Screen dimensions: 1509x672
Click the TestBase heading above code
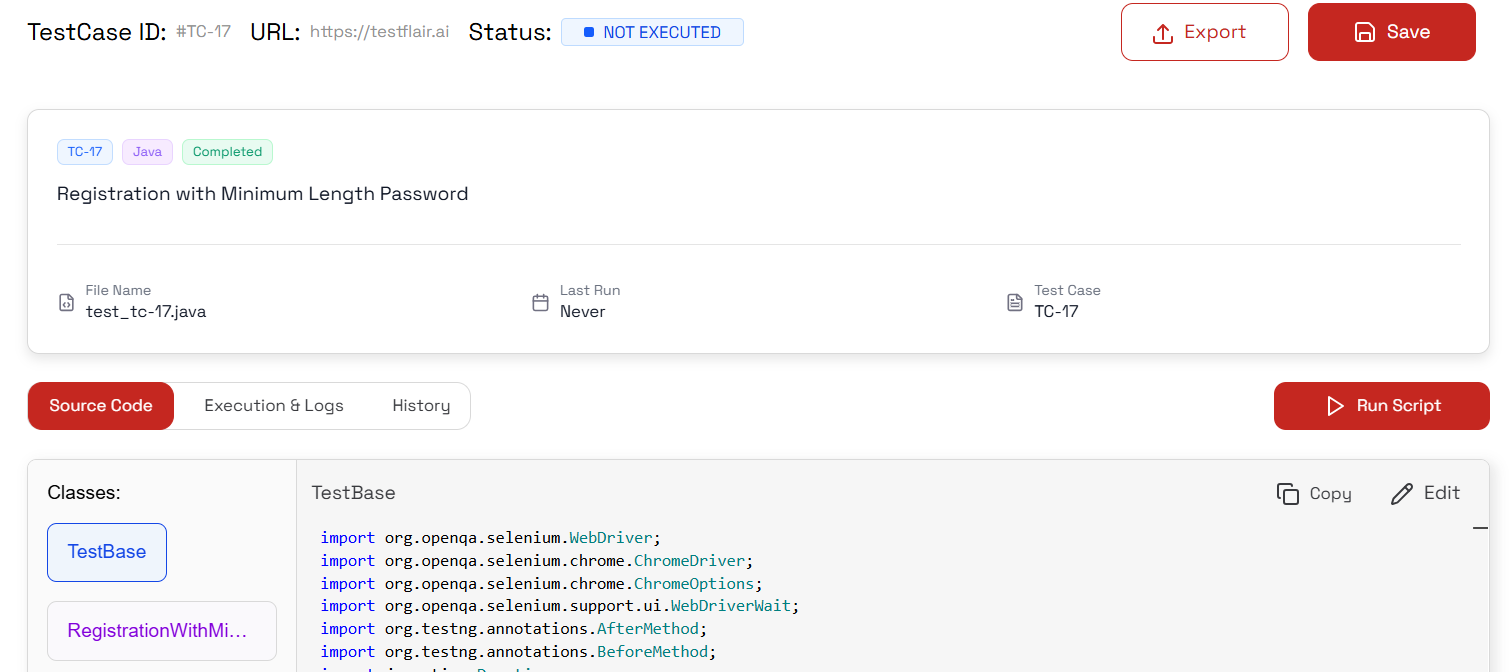tap(354, 493)
